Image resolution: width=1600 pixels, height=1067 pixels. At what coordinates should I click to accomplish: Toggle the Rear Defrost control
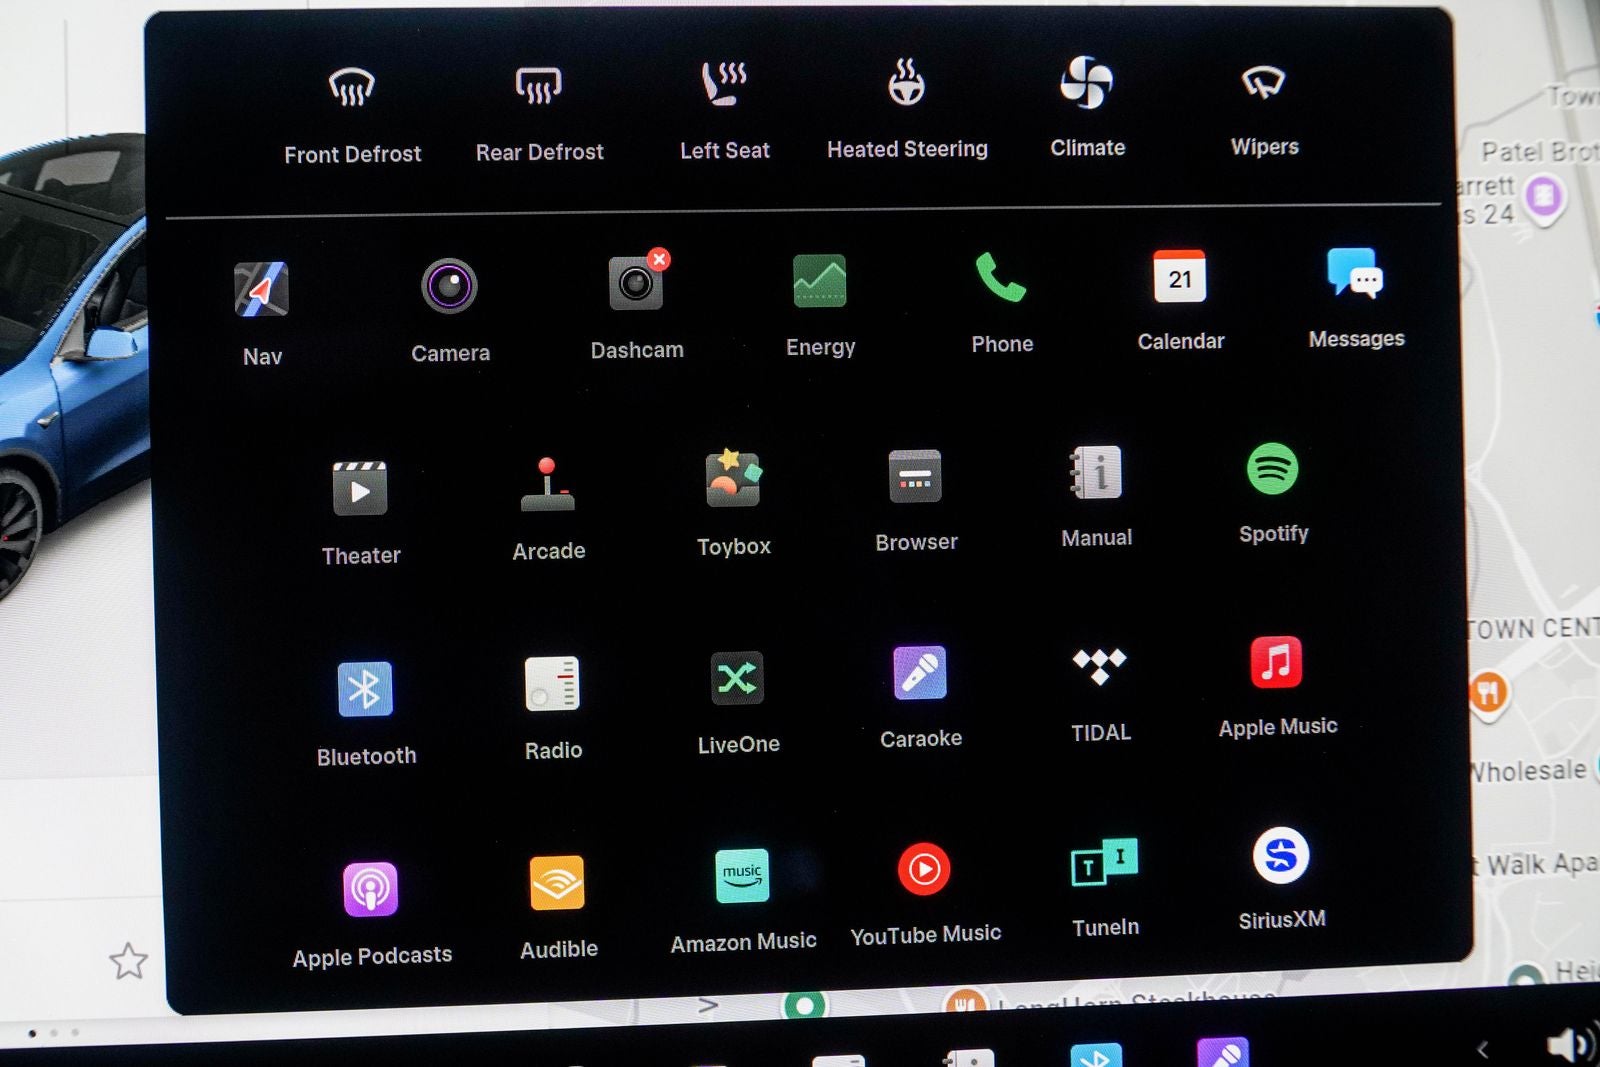coord(538,87)
